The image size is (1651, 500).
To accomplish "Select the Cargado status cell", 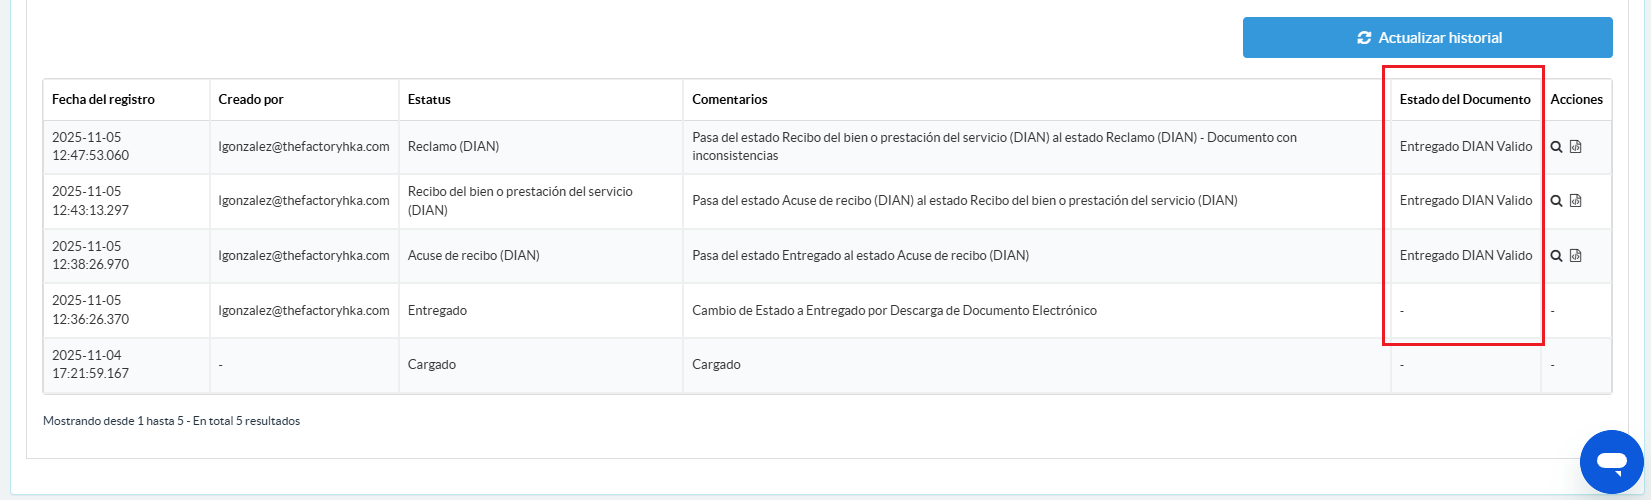I will pyautogui.click(x=432, y=365).
